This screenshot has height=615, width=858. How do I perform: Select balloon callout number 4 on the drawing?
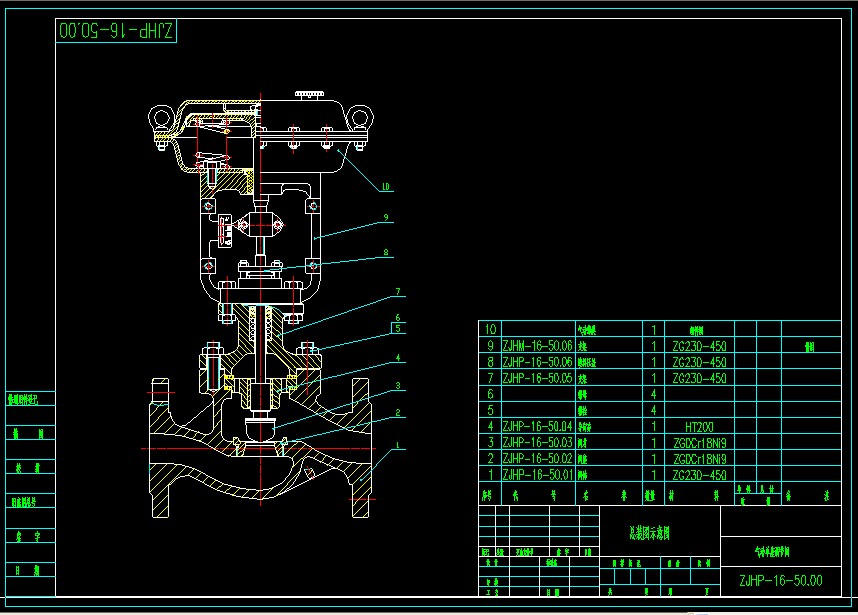tap(397, 357)
